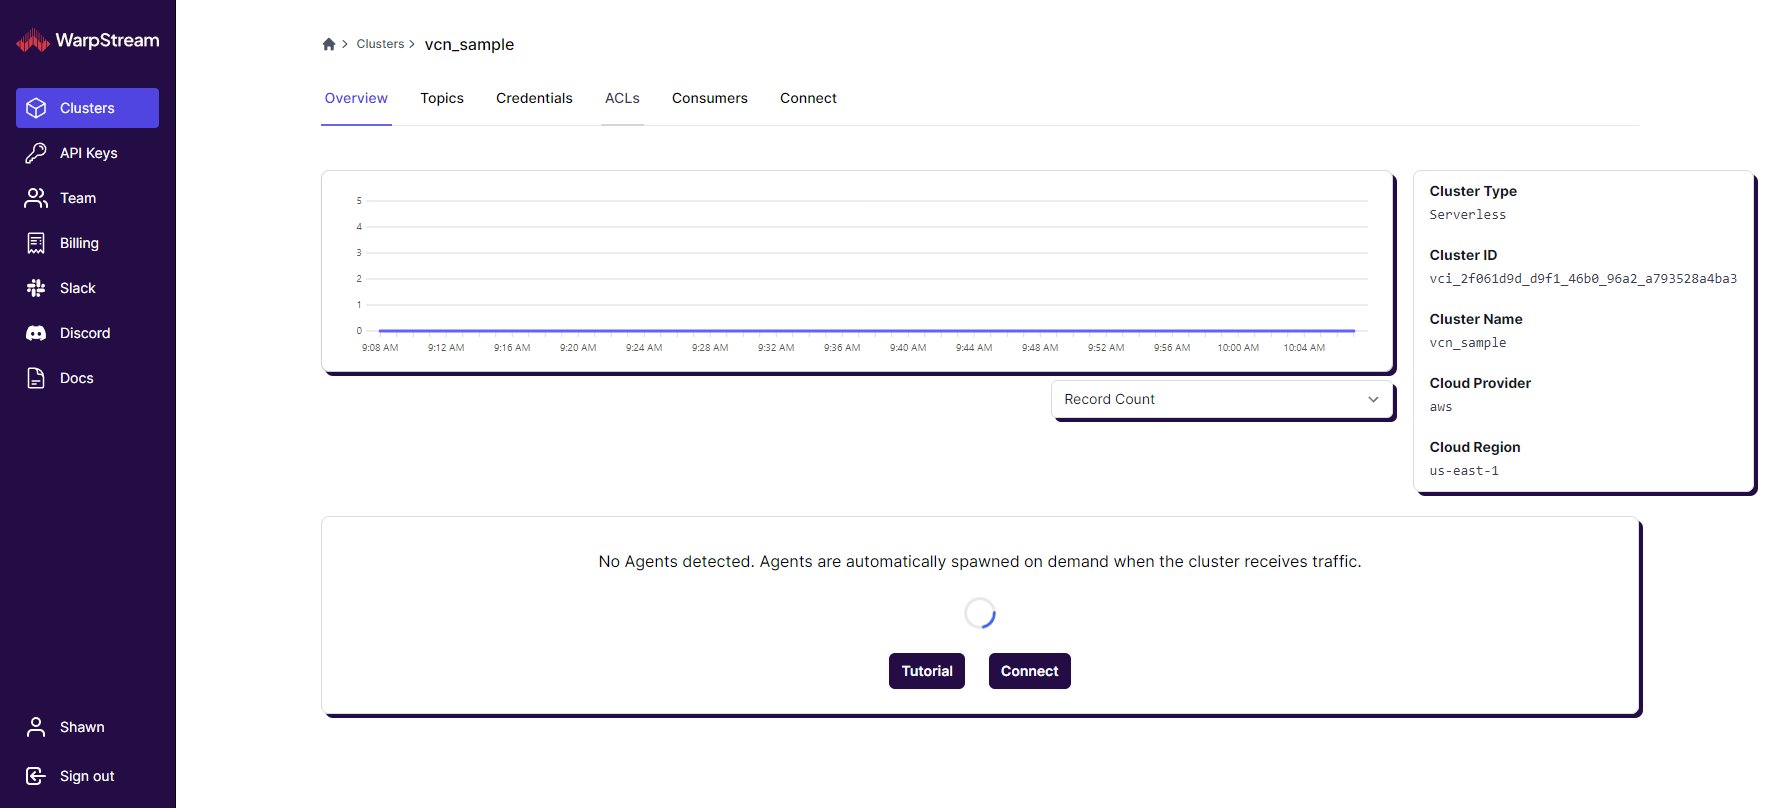
Task: Click the Cluster Name value vcn_sample
Action: pyautogui.click(x=1468, y=343)
